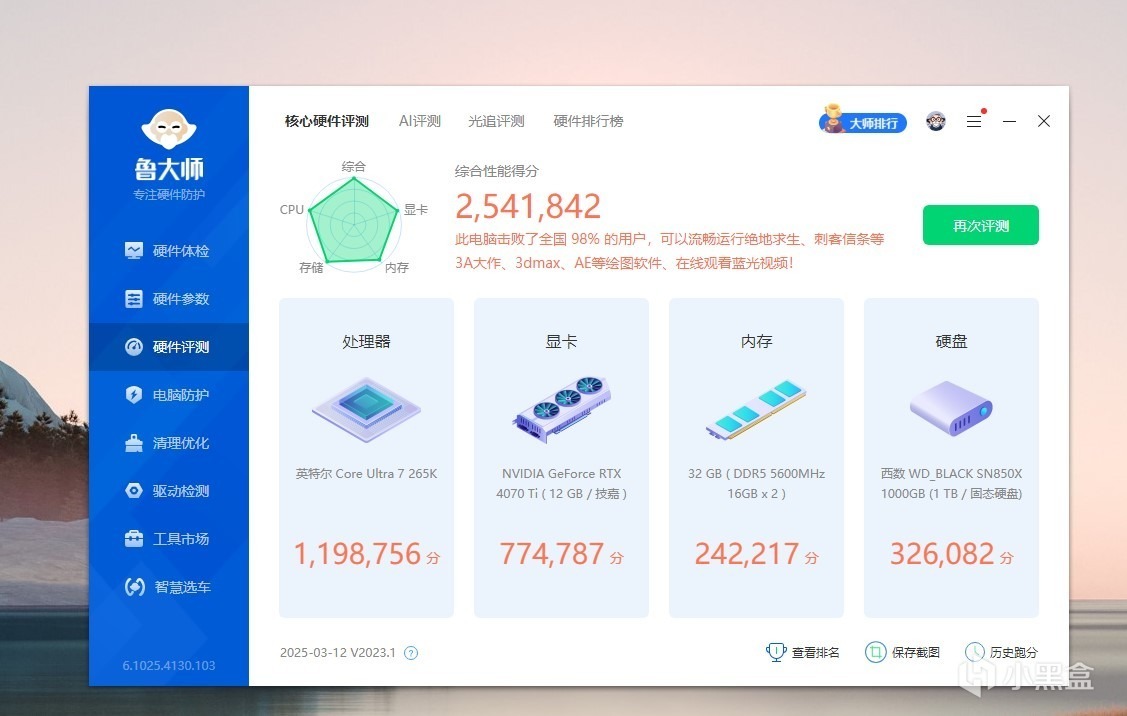
Task: Click the hard disk illustration
Action: click(x=951, y=408)
